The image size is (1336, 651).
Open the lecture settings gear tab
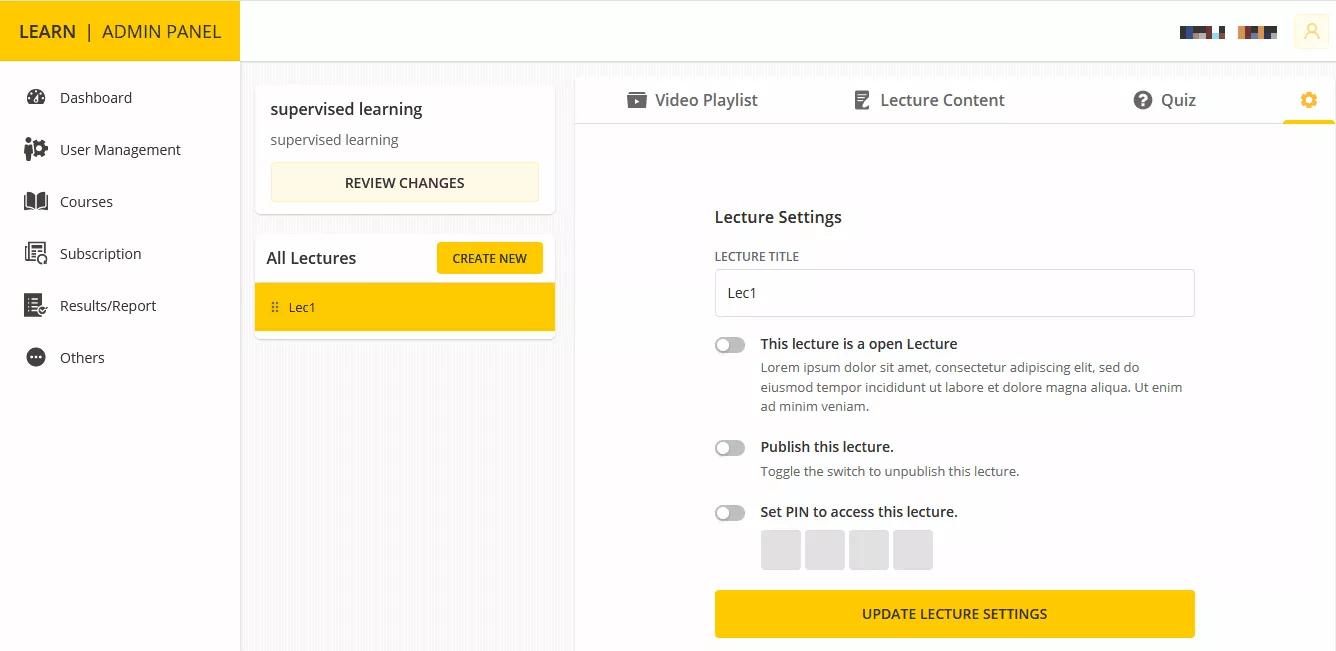click(x=1308, y=100)
